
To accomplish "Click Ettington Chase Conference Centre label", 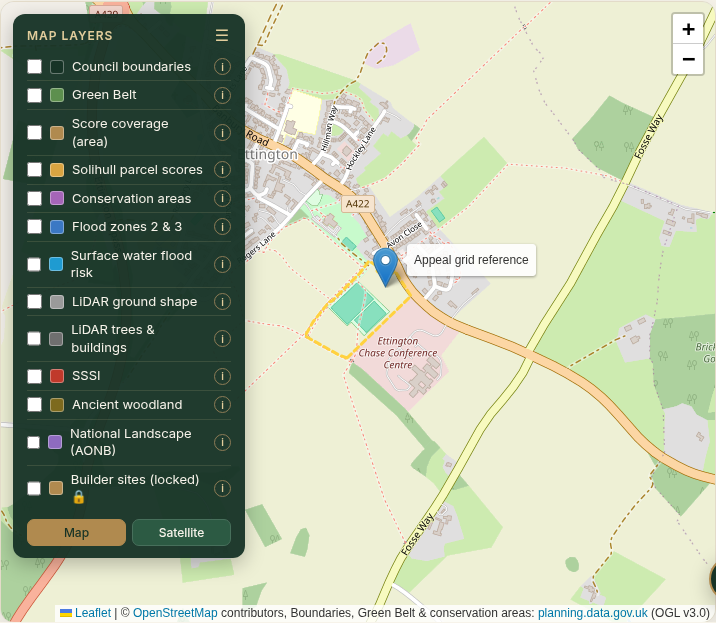I will pos(397,353).
